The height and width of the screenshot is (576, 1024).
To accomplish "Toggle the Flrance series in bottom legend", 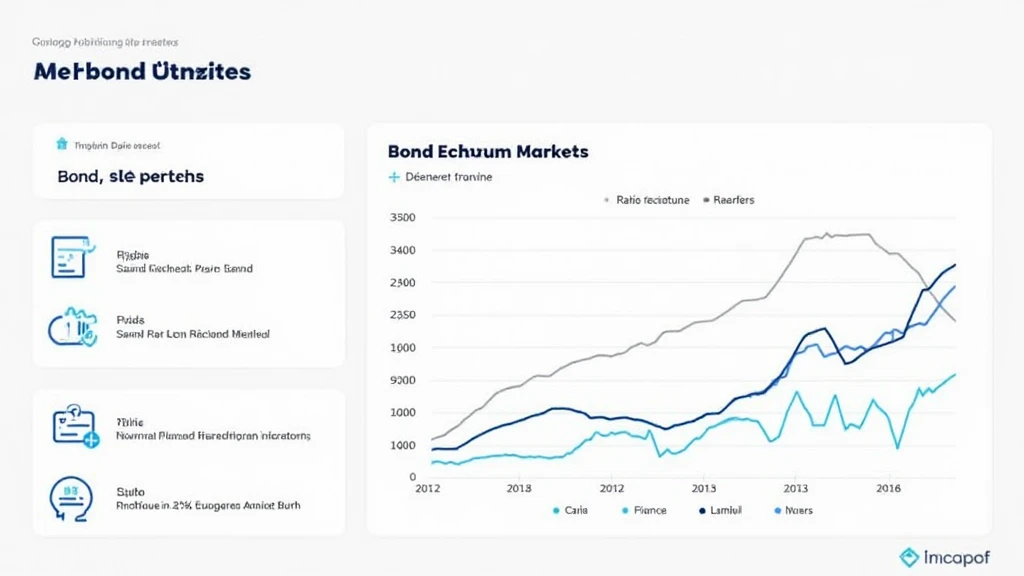I will 625,510.
